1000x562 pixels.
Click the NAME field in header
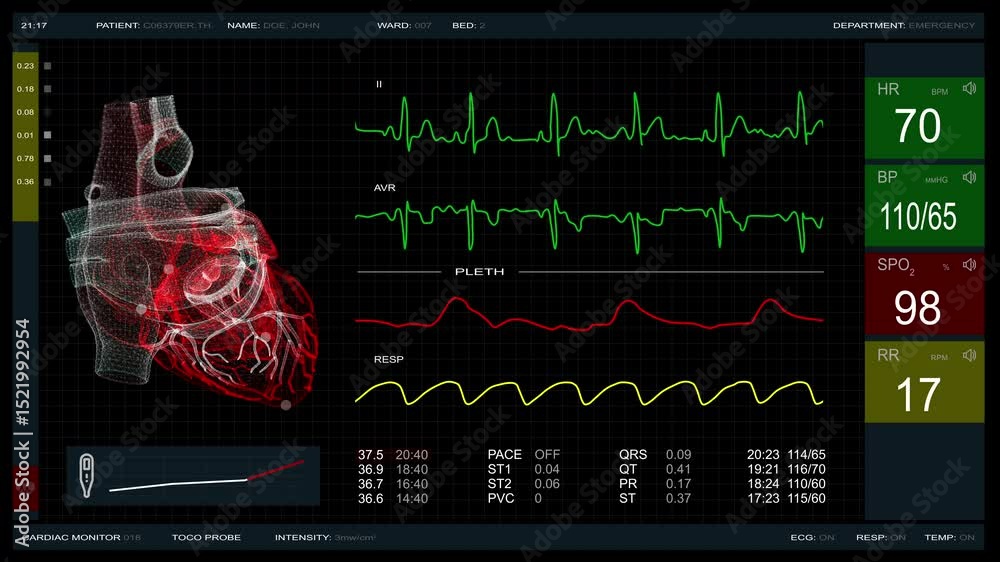tap(274, 26)
